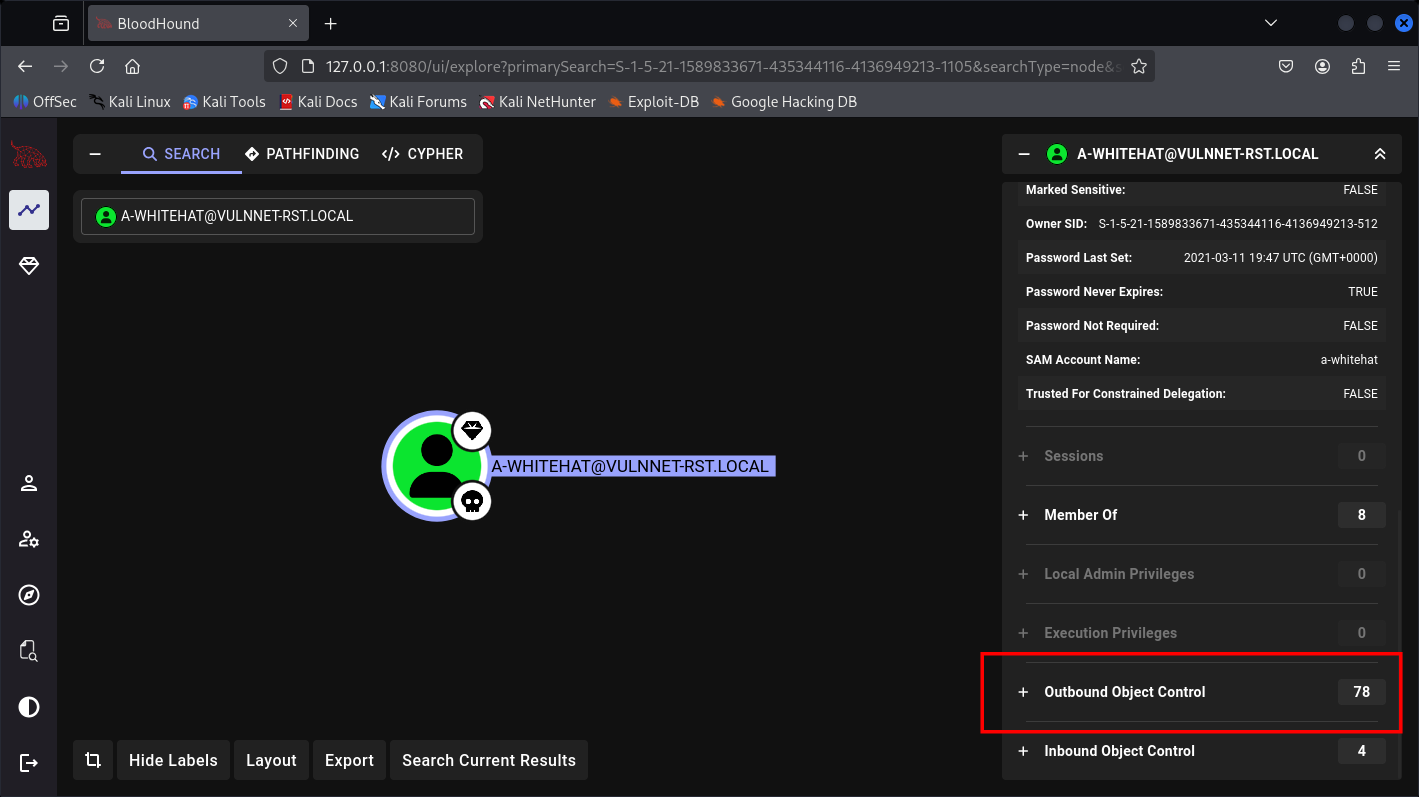Click the node search input field

(278, 216)
